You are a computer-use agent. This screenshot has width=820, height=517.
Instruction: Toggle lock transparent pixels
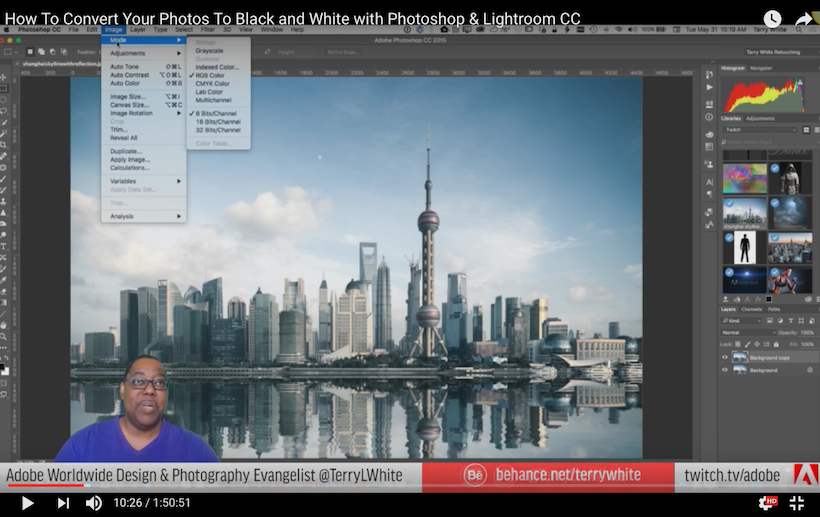click(x=738, y=344)
